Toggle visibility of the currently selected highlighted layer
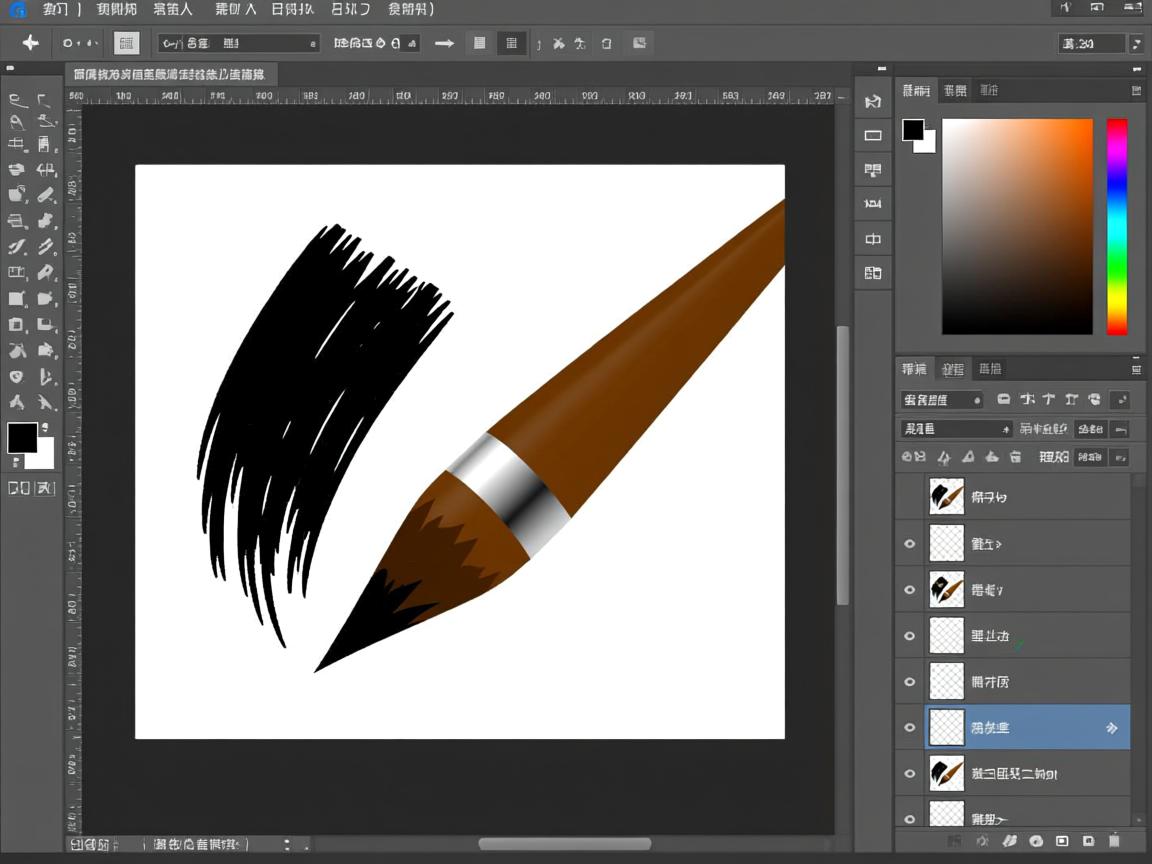Viewport: 1152px width, 864px height. coord(909,727)
